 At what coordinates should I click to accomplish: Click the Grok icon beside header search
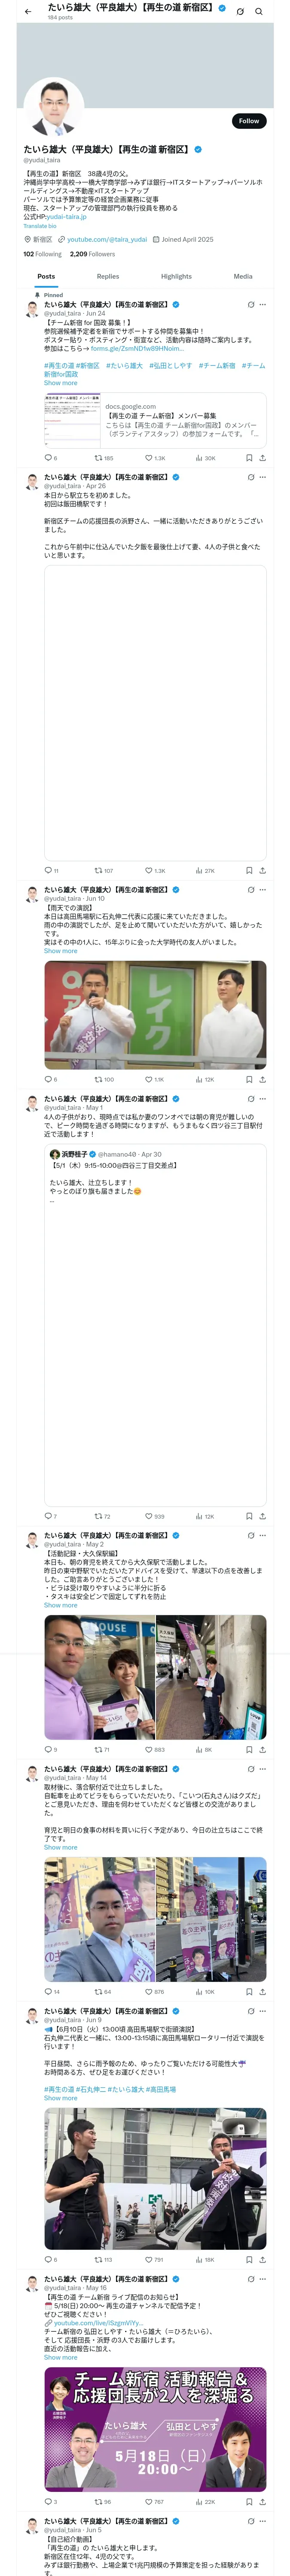click(240, 12)
